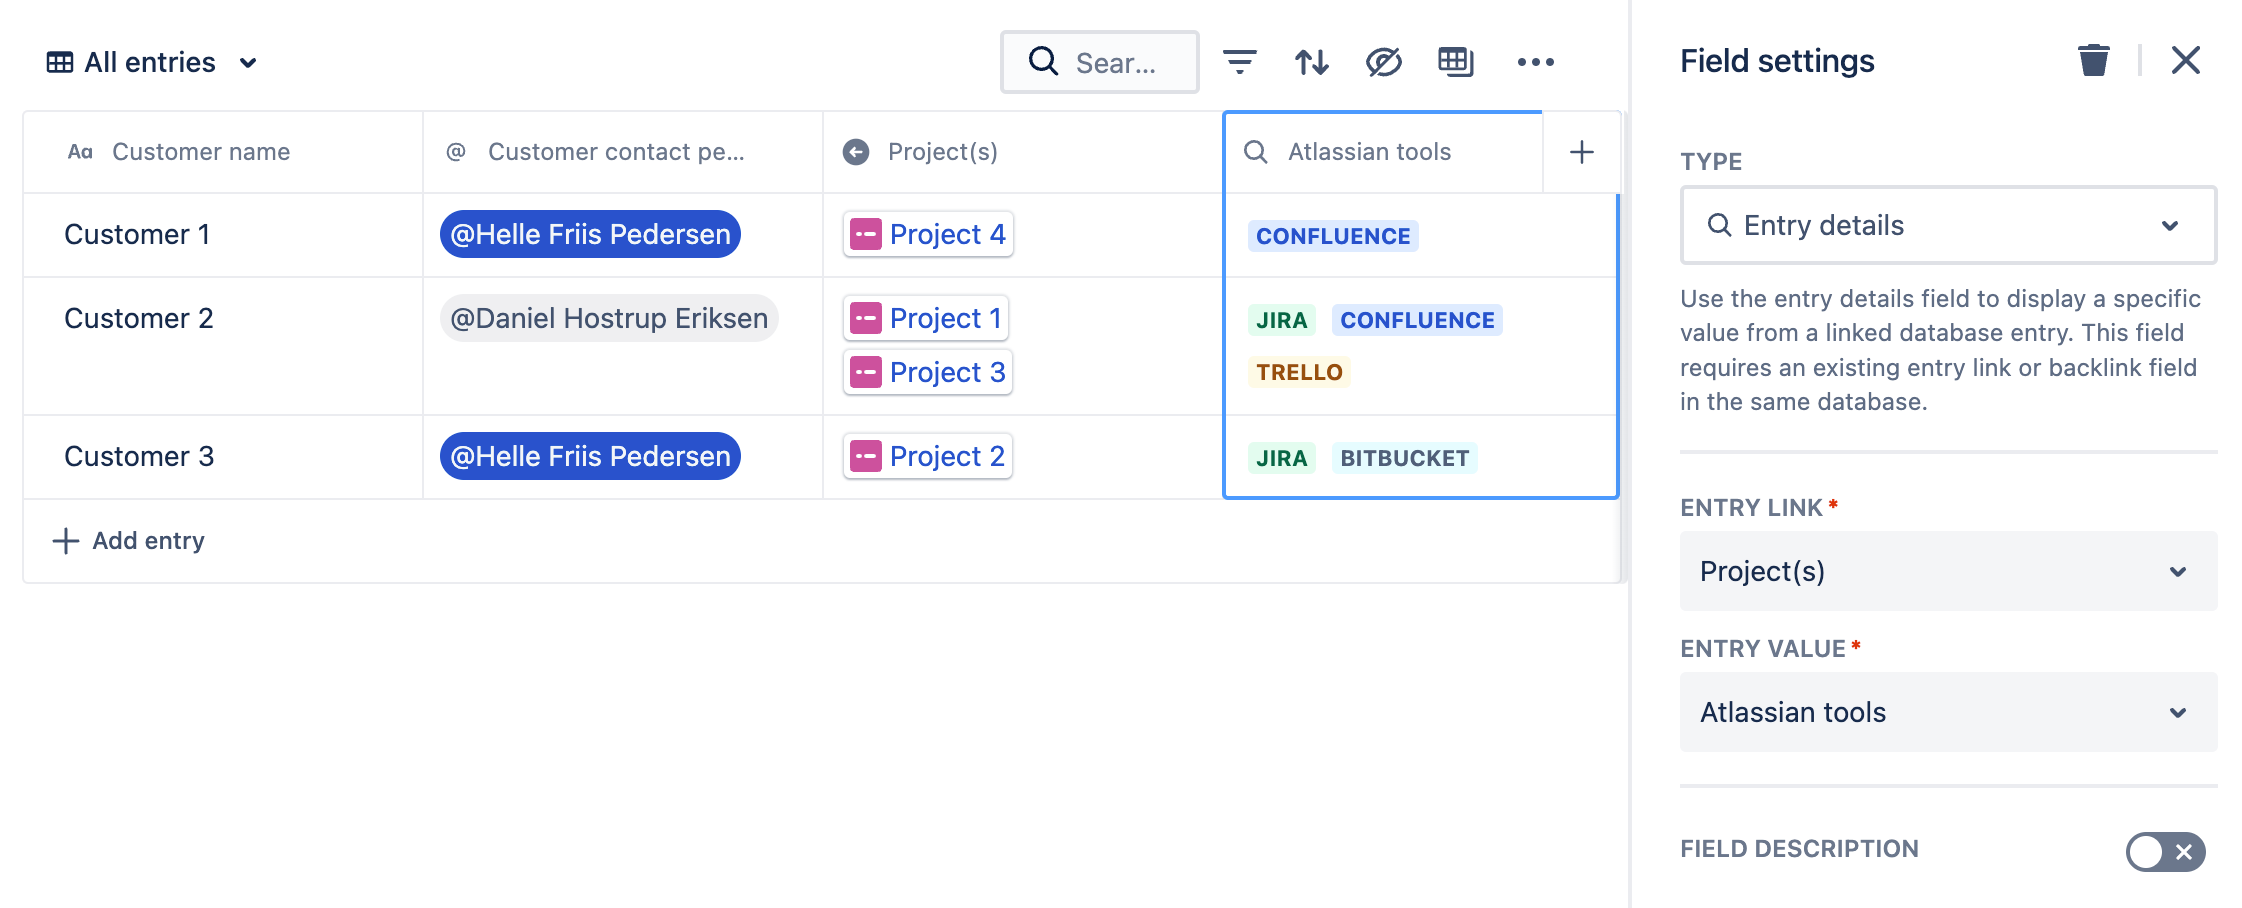Click the Aa text type icon
2242x908 pixels.
tap(80, 152)
